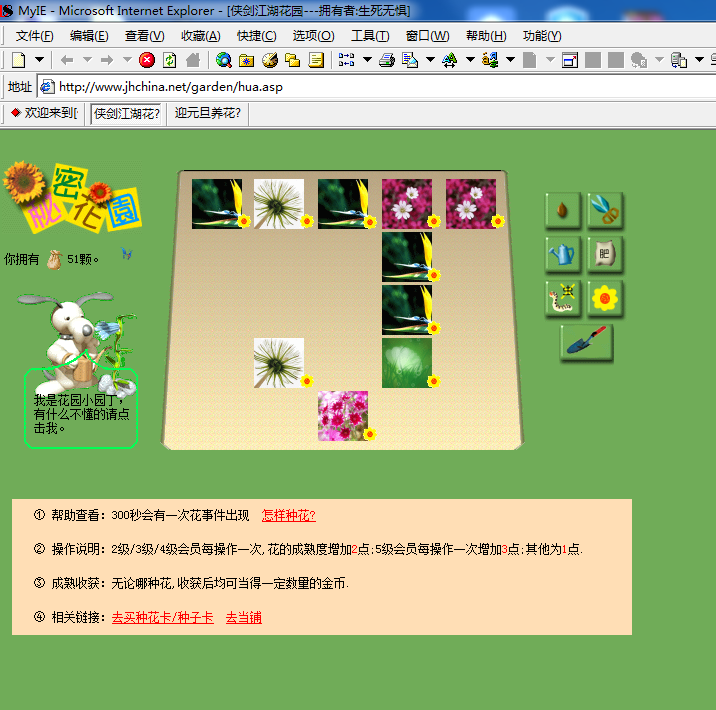This screenshot has width=716, height=710.
Task: Select the worm pest-control tool
Action: coord(563,298)
